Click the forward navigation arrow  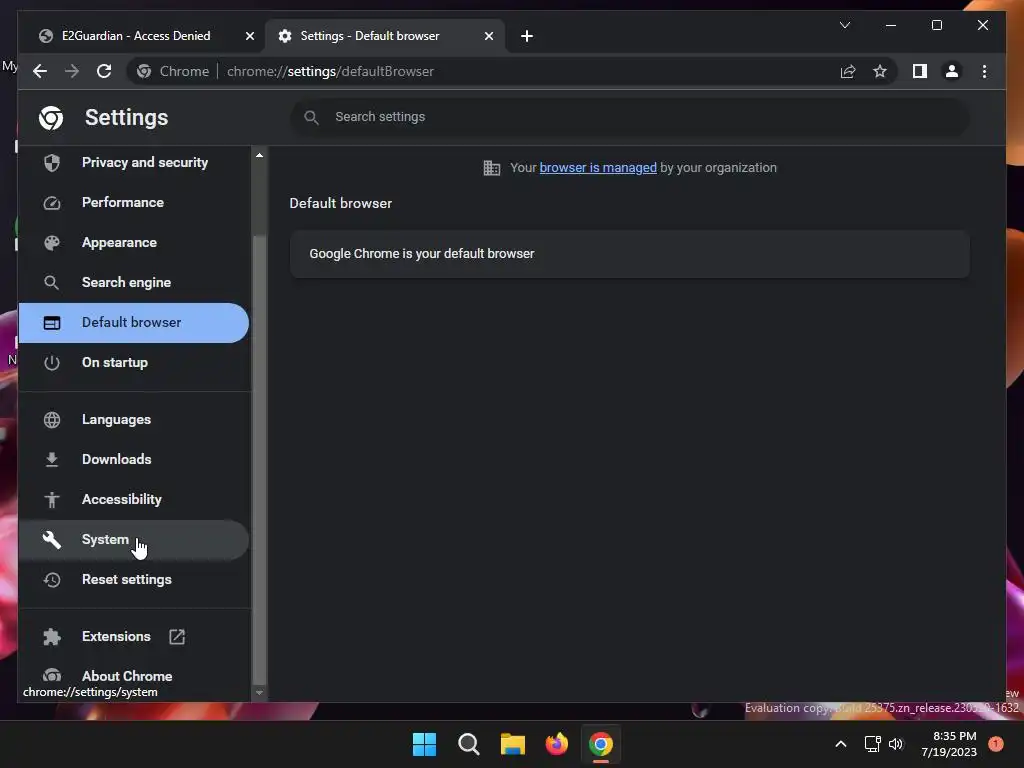[72, 71]
